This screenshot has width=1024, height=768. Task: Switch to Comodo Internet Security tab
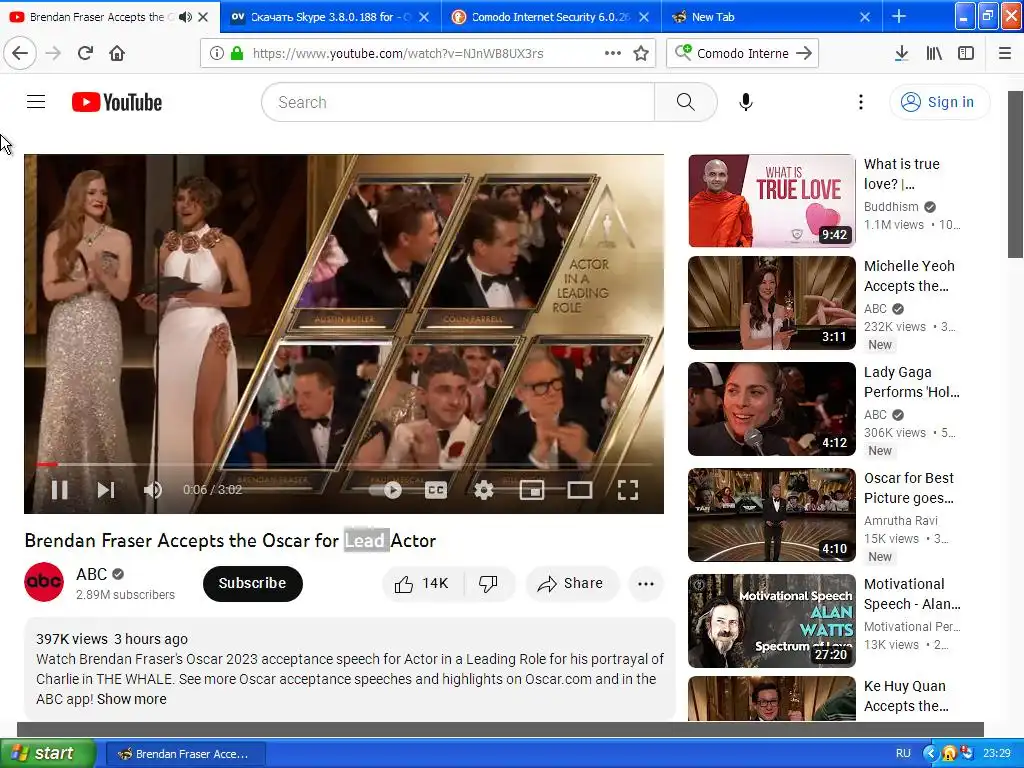tap(551, 17)
